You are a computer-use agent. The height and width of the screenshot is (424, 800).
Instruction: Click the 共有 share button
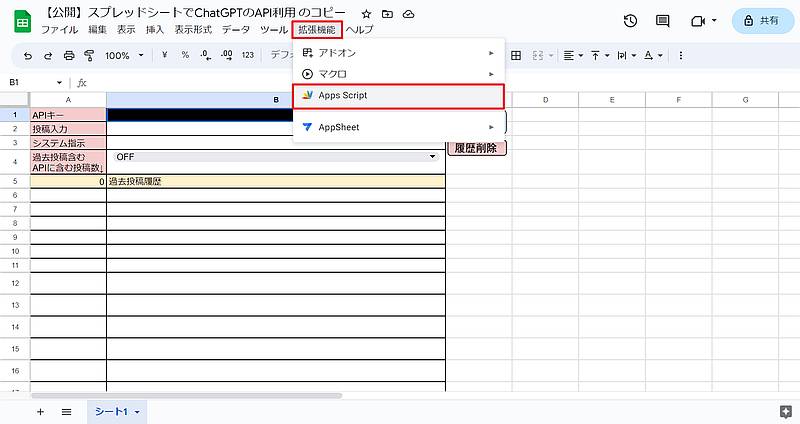click(763, 21)
